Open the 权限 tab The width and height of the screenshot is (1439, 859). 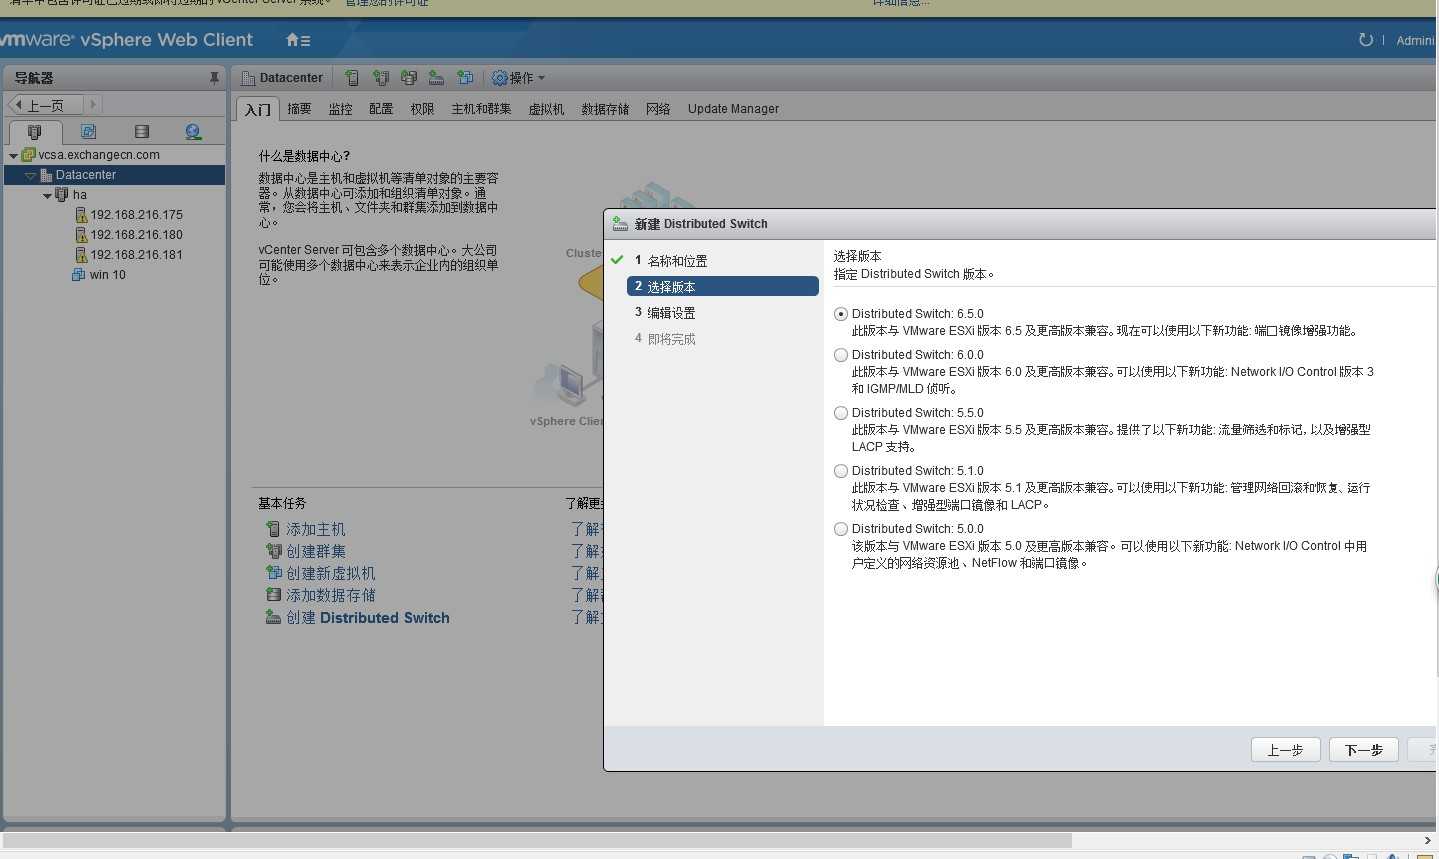pyautogui.click(x=422, y=109)
